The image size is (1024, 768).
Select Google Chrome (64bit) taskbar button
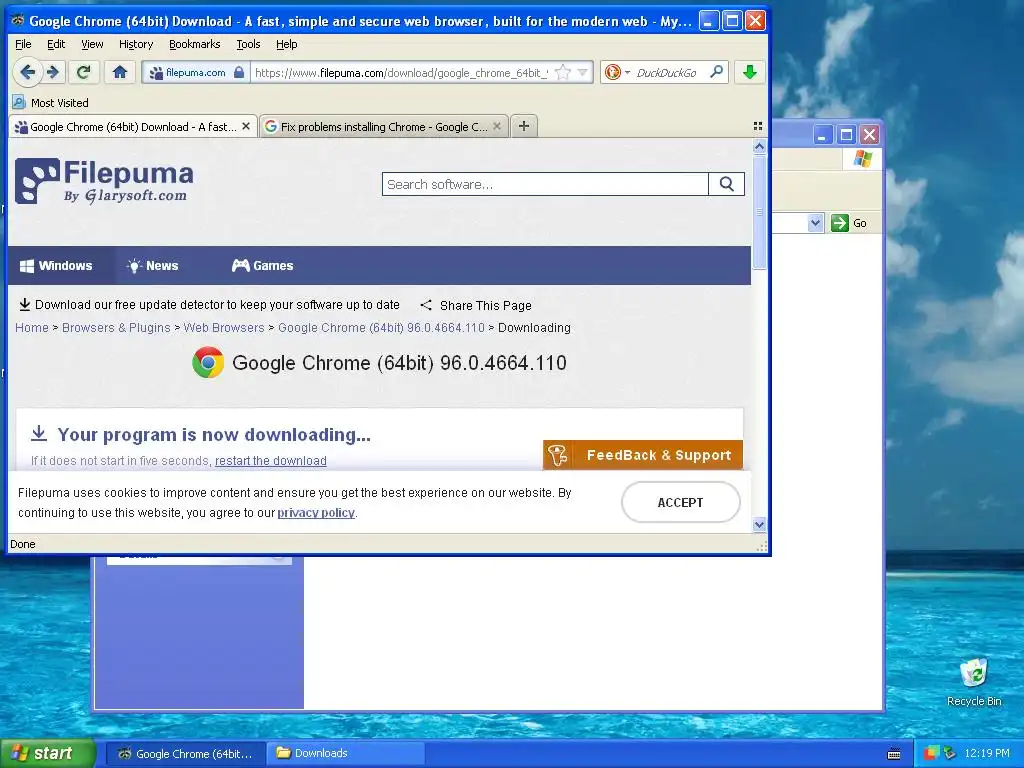(185, 753)
